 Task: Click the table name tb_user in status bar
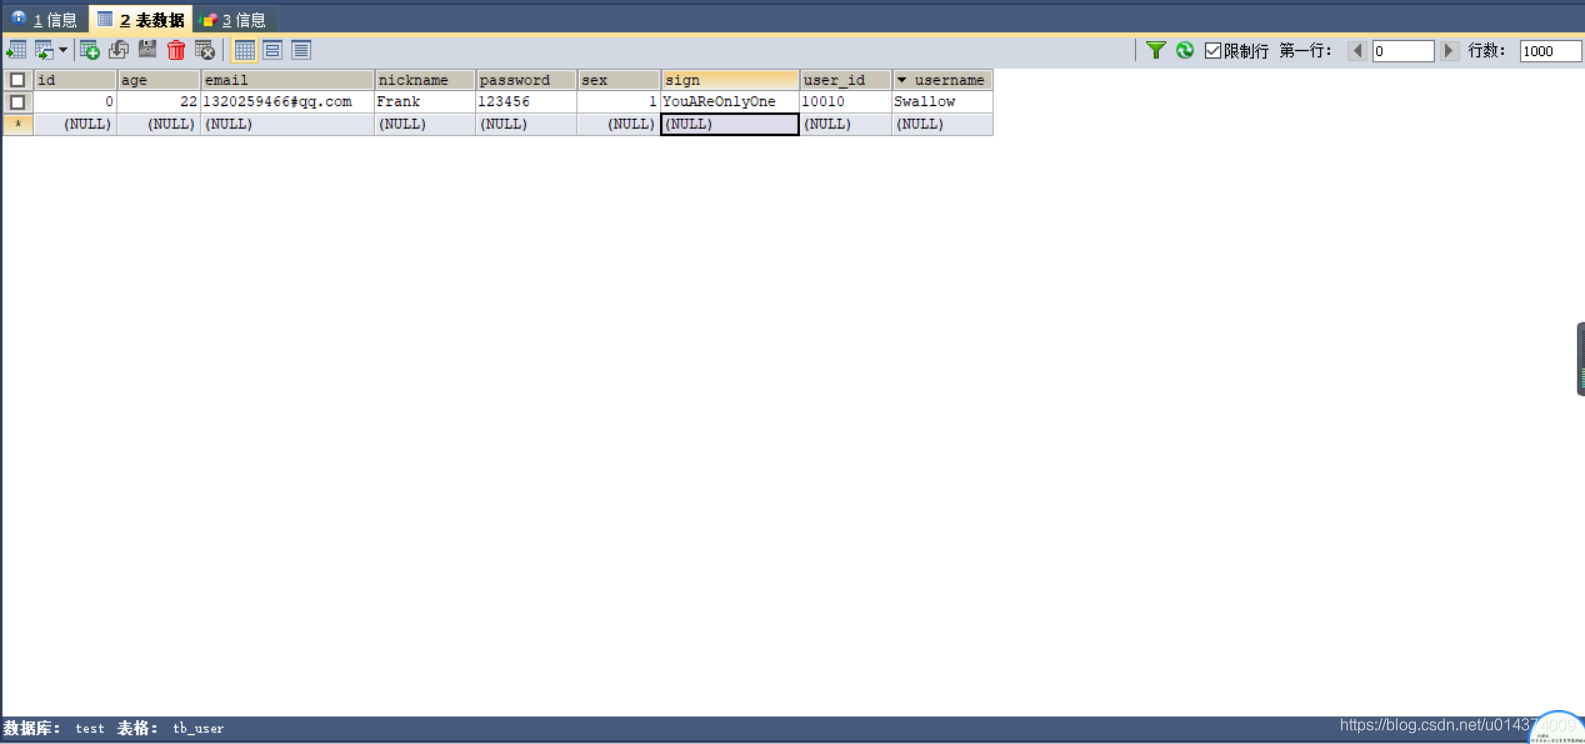pyautogui.click(x=198, y=729)
